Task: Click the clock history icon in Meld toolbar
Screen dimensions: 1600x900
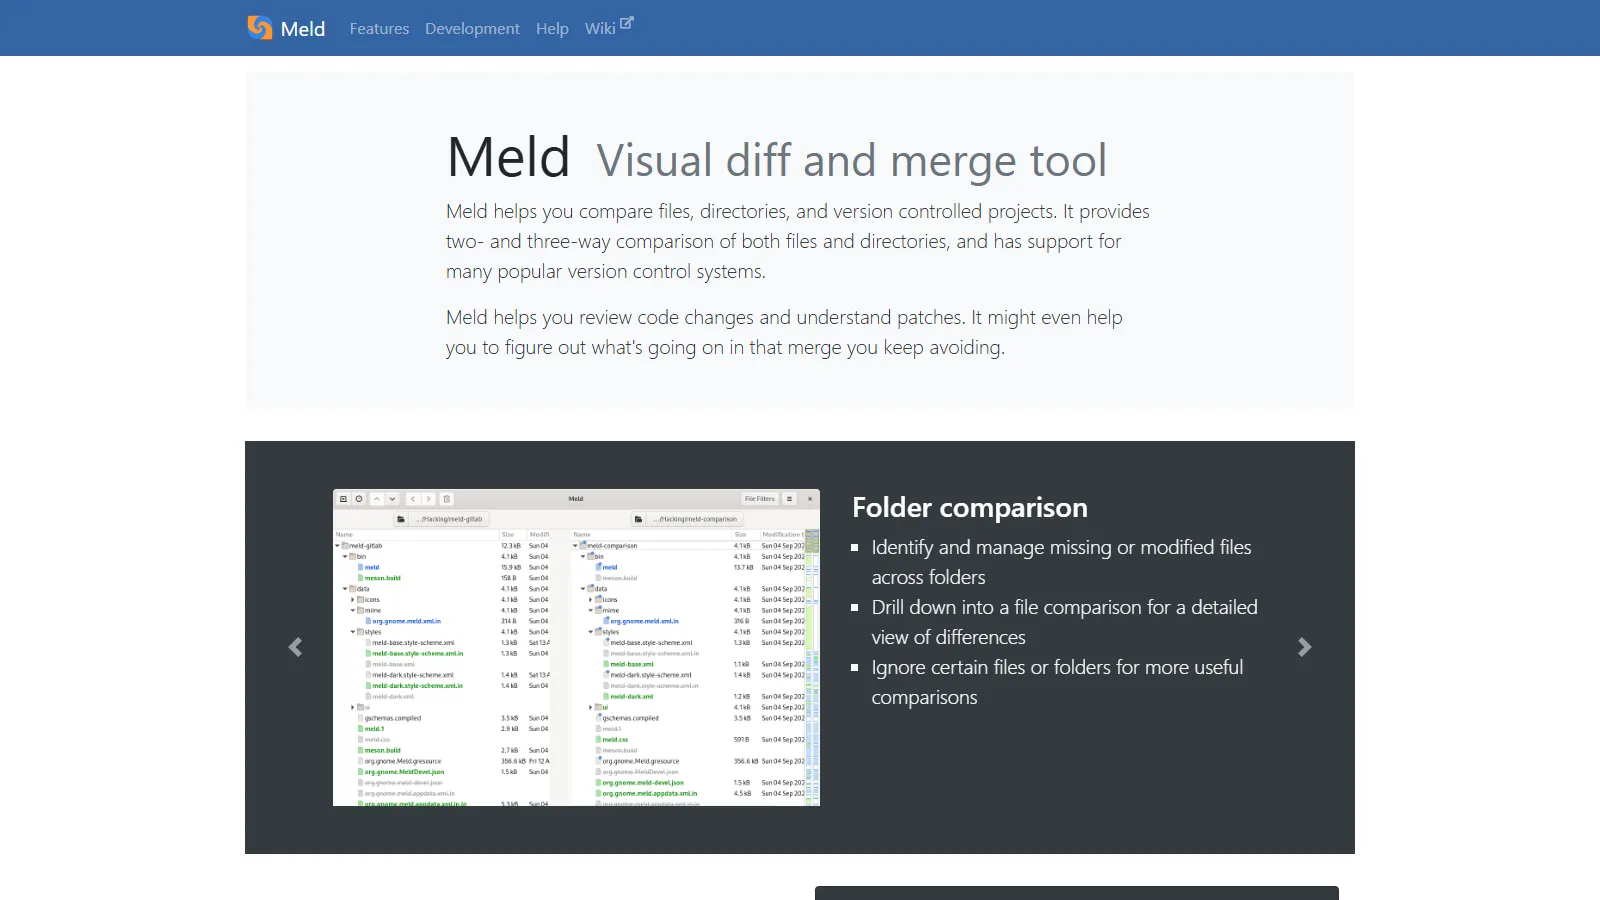Action: [359, 499]
